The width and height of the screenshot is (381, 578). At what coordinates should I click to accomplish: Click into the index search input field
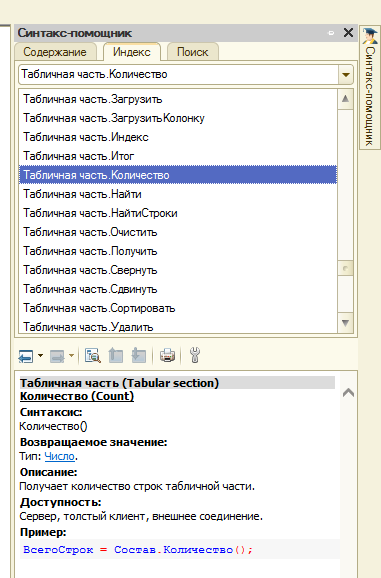point(178,74)
